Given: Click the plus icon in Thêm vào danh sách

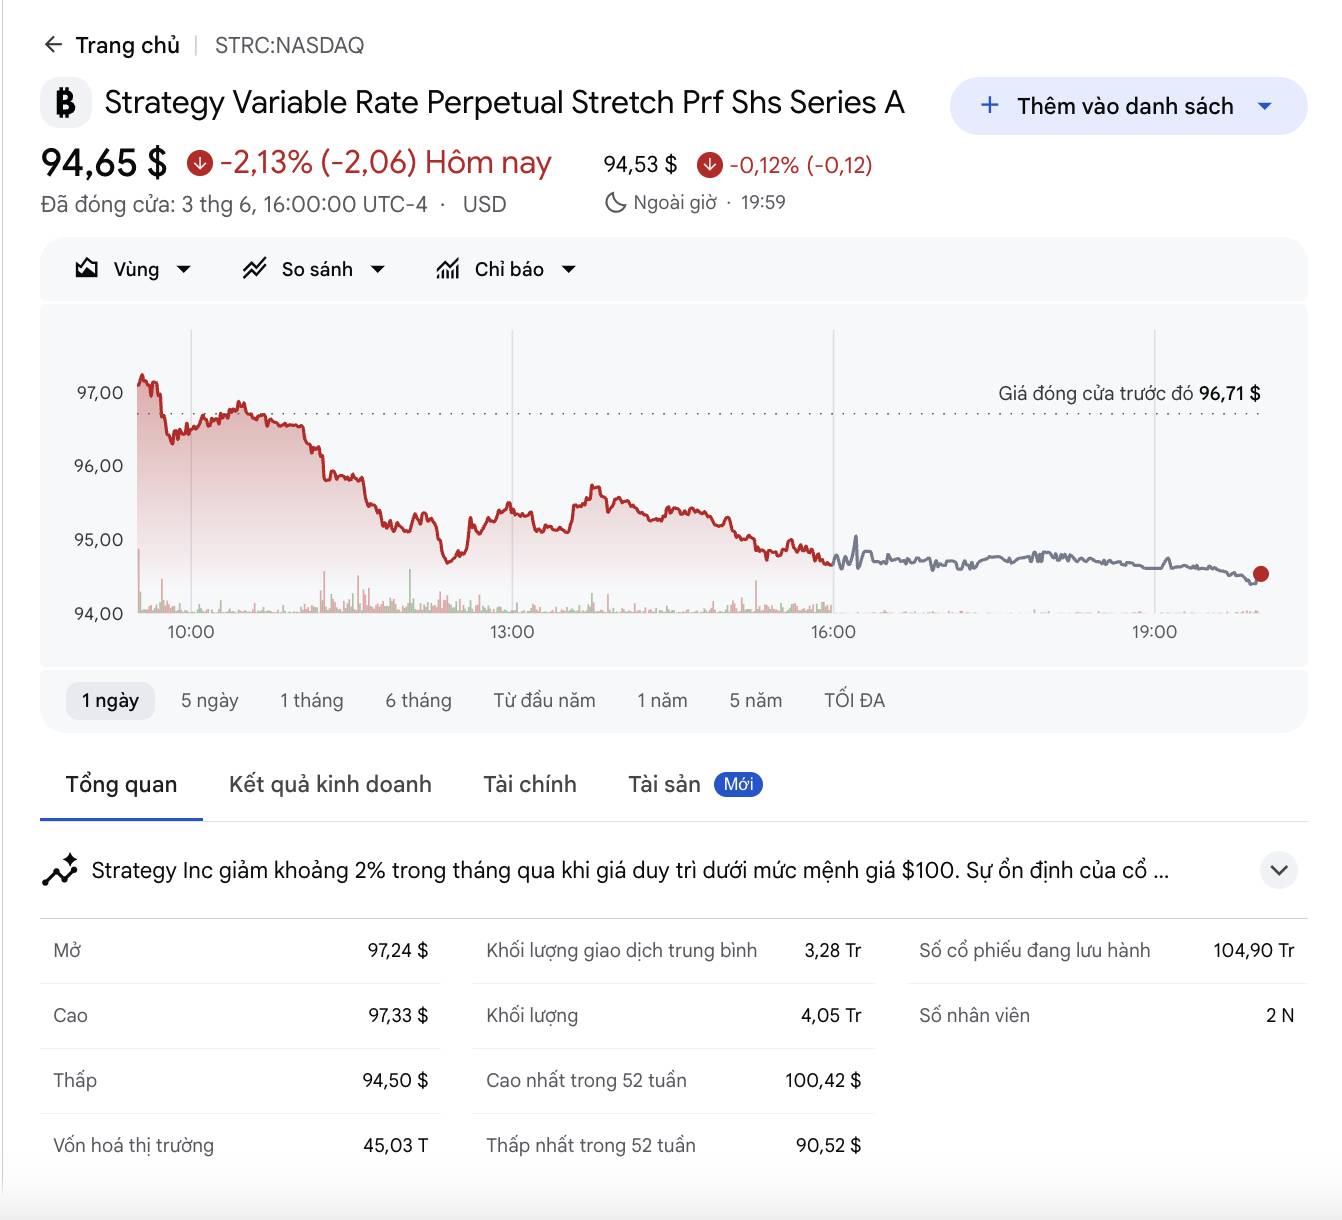Looking at the screenshot, I should (x=990, y=105).
